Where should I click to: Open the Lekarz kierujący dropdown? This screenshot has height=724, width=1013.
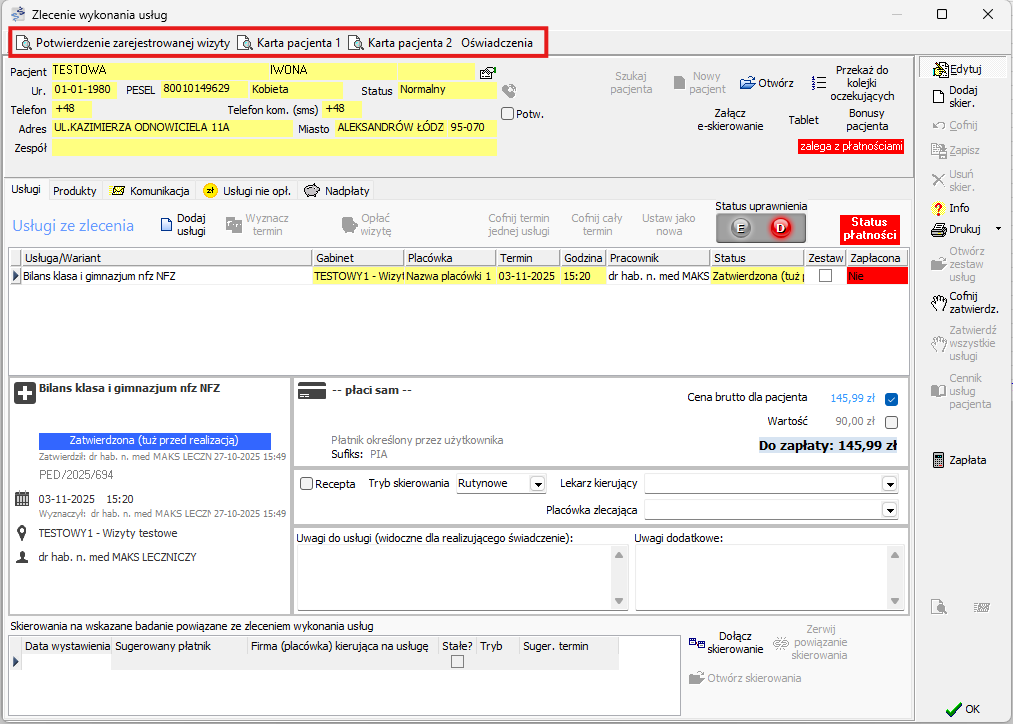pos(890,484)
